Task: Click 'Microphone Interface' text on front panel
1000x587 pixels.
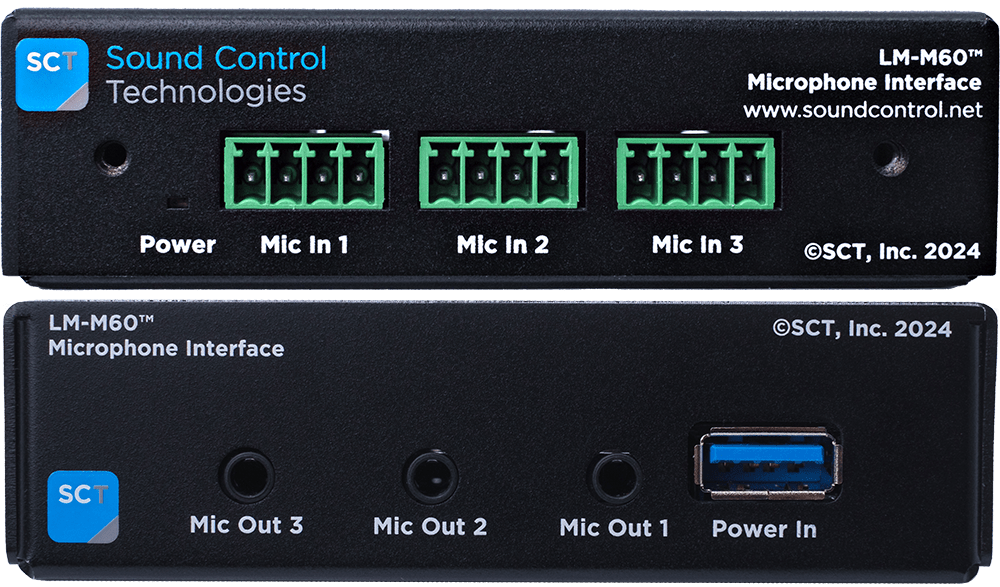Action: 864,83
